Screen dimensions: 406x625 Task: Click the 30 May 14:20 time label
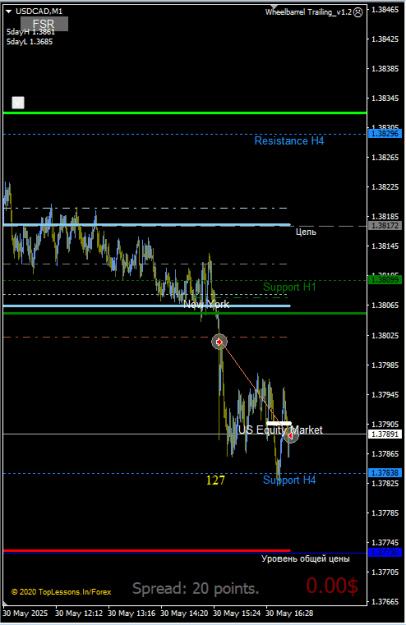pos(184,613)
